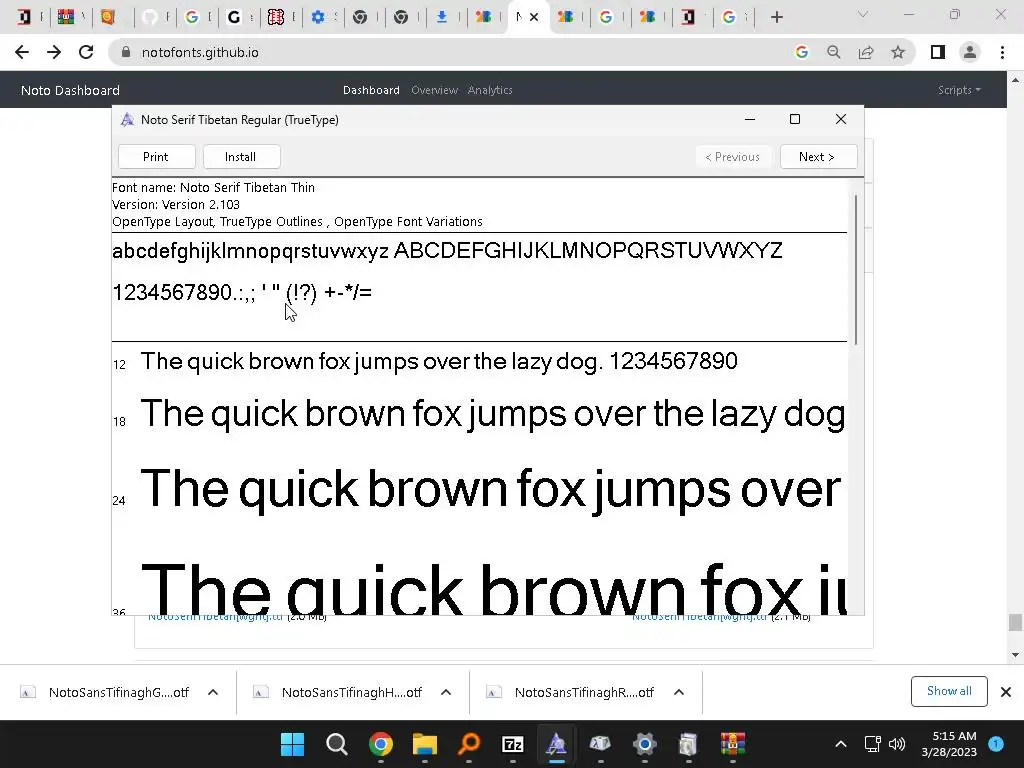This screenshot has width=1024, height=768.
Task: Open the Chrome profile avatar
Action: [970, 52]
